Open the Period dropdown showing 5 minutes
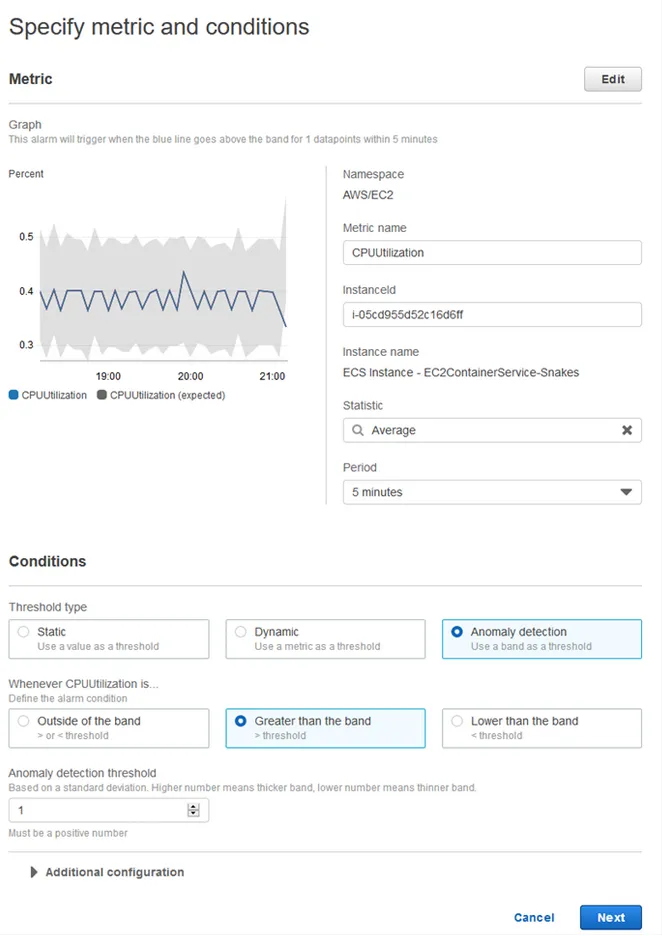 point(491,492)
